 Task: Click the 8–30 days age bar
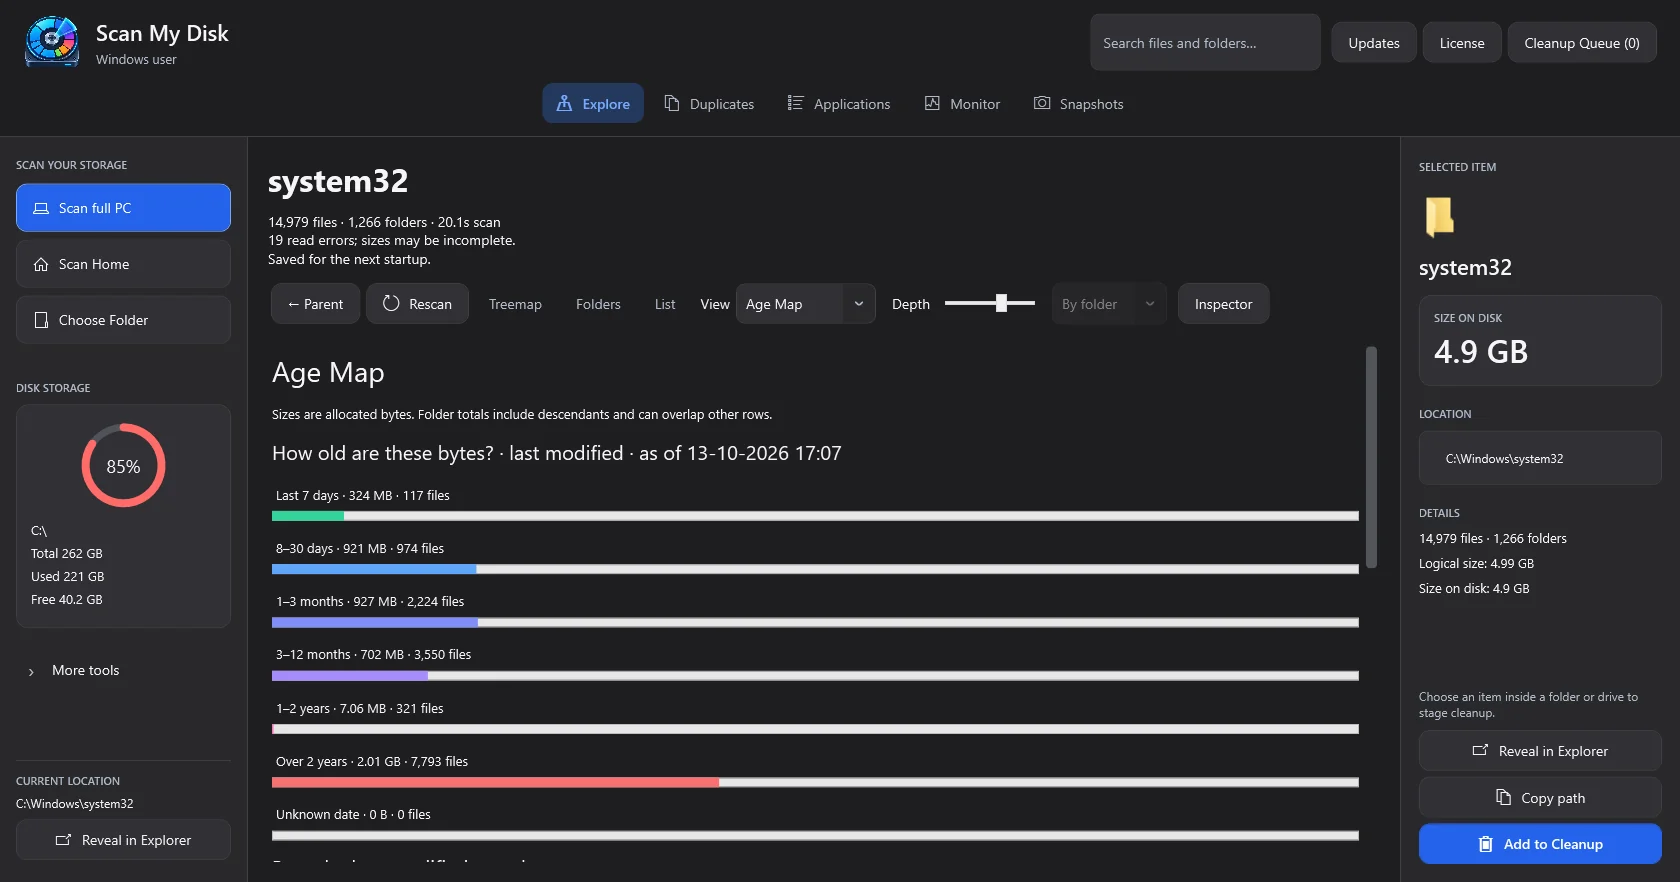coord(815,569)
